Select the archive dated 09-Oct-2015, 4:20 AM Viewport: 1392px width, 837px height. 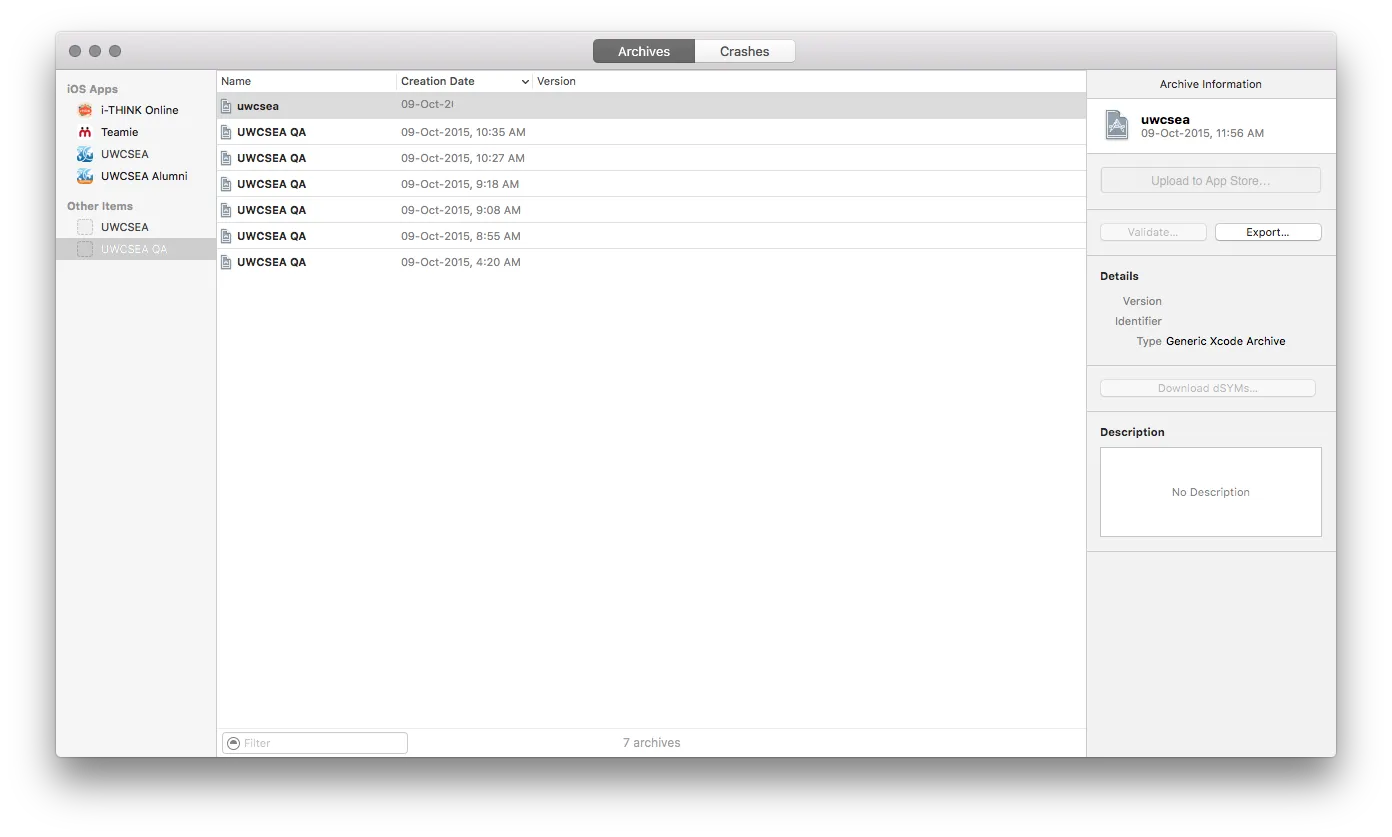coord(651,262)
